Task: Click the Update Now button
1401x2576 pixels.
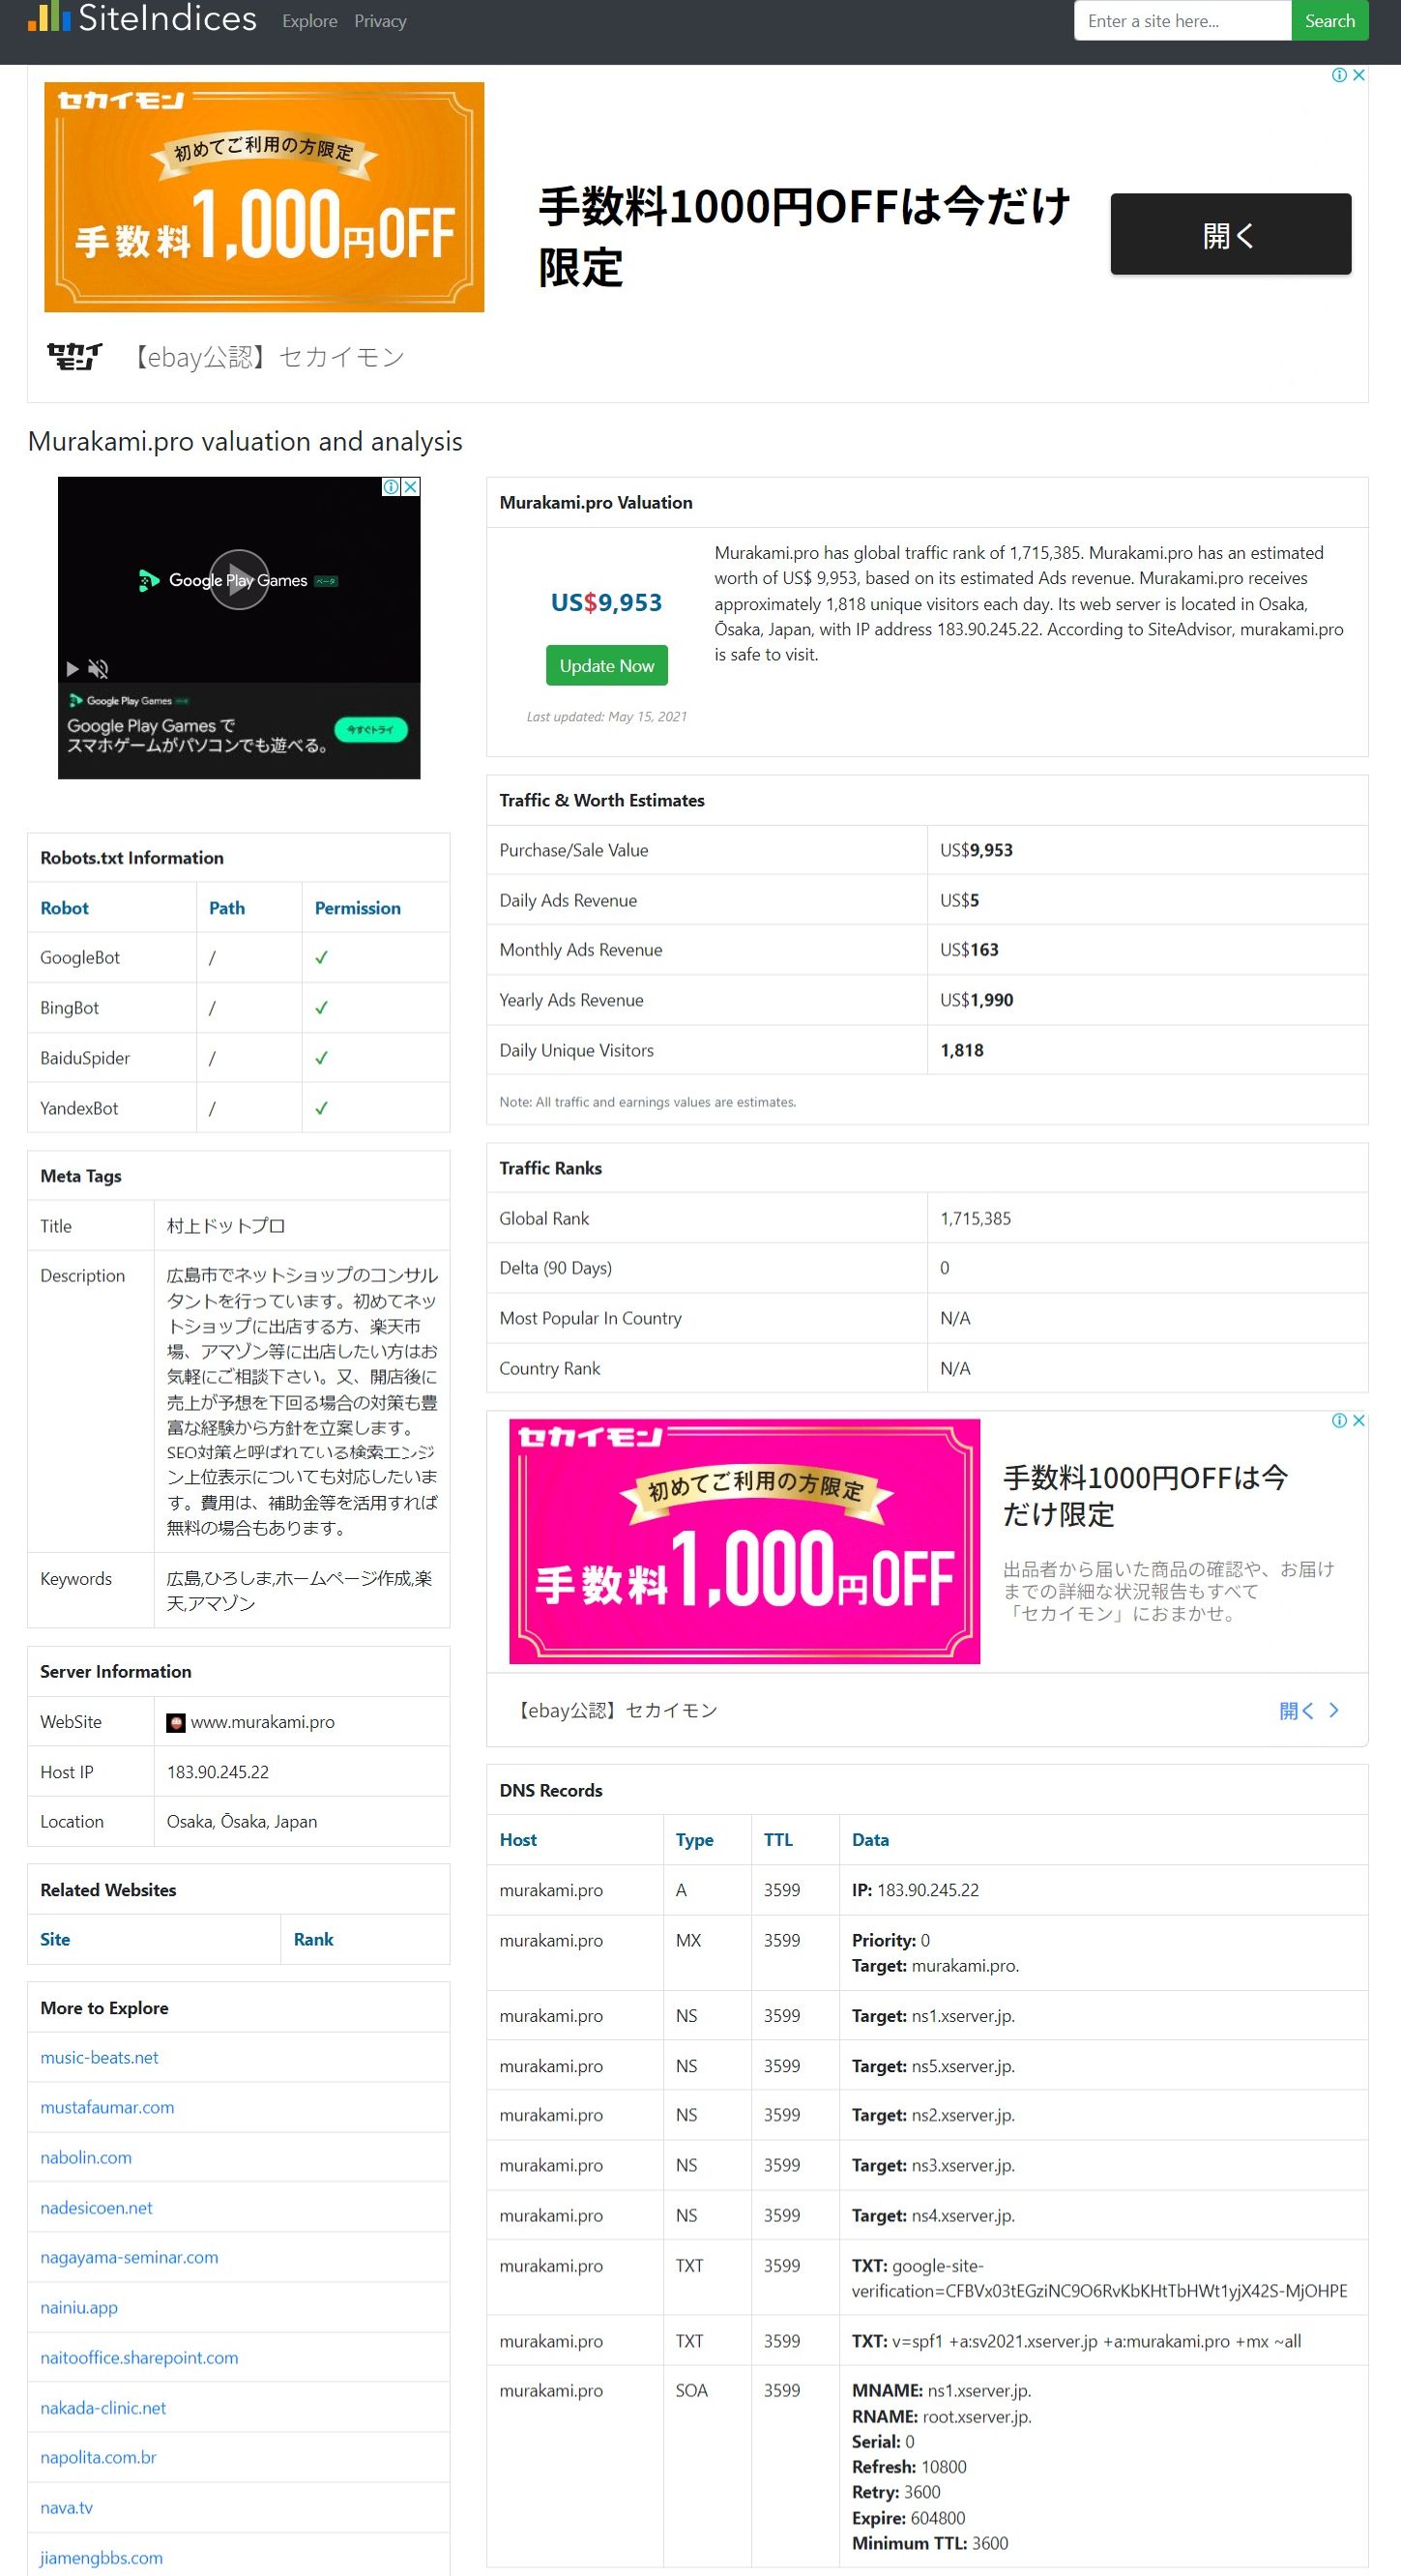Action: pyautogui.click(x=606, y=666)
